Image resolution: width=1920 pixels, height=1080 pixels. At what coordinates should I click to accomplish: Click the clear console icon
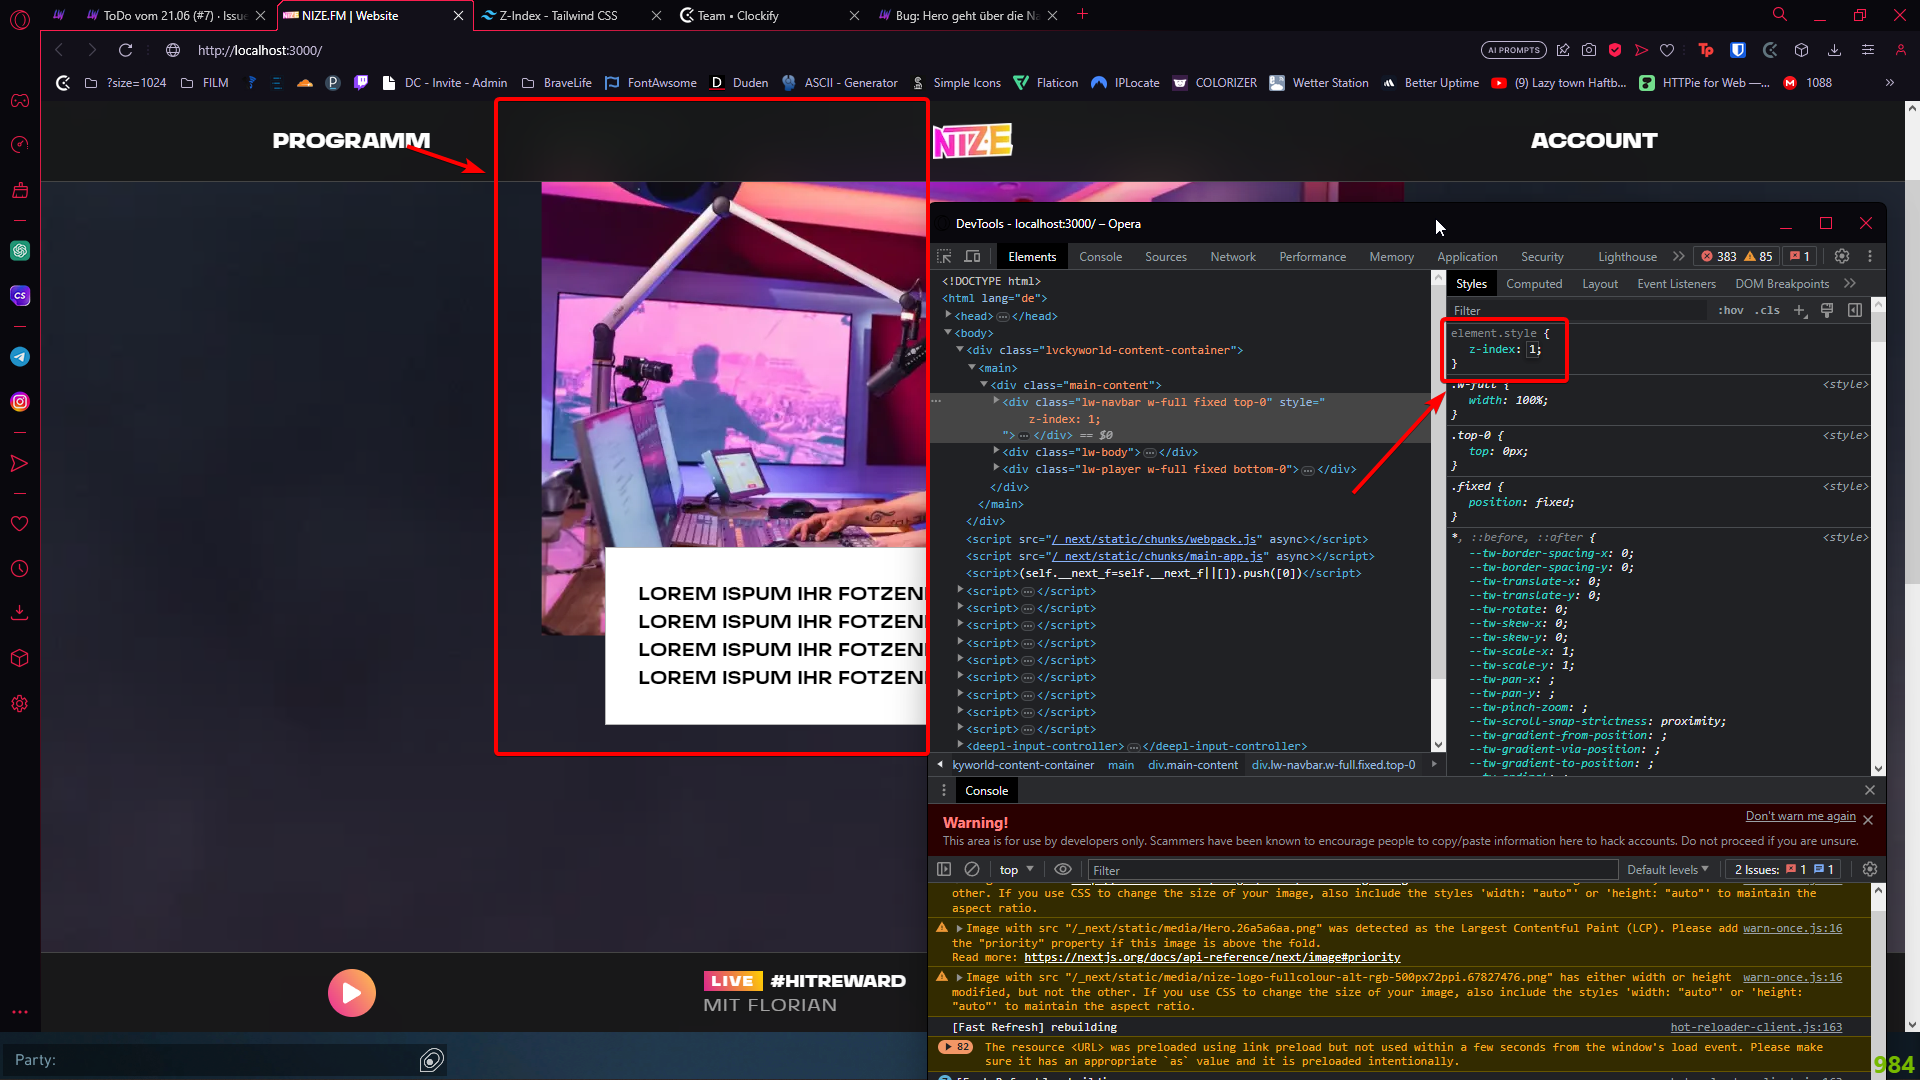coord(972,870)
